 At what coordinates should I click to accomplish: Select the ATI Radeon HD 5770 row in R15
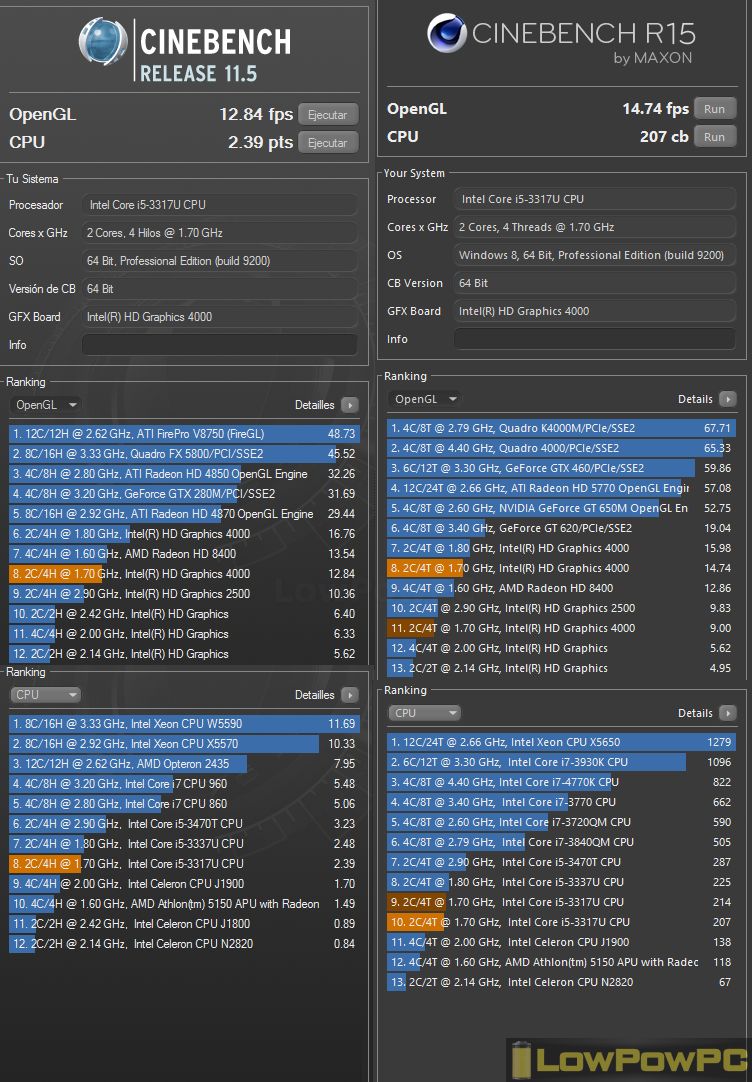(562, 489)
